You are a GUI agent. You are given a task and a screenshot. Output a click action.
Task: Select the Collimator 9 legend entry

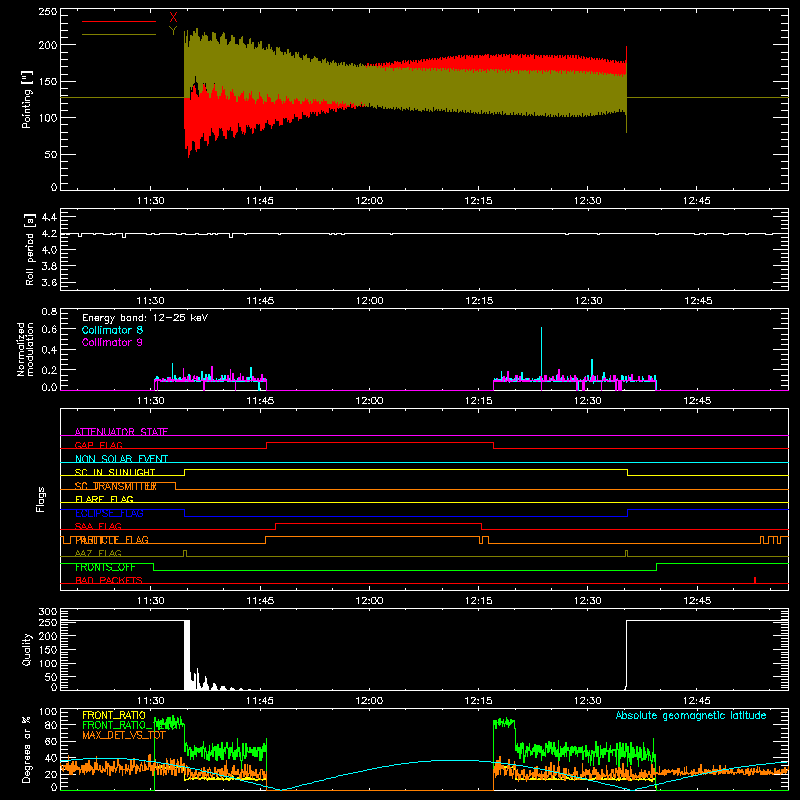click(112, 342)
